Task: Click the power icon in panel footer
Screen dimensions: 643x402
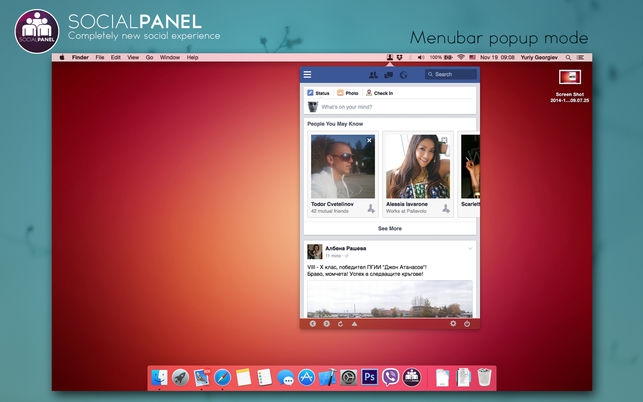Action: point(467,324)
